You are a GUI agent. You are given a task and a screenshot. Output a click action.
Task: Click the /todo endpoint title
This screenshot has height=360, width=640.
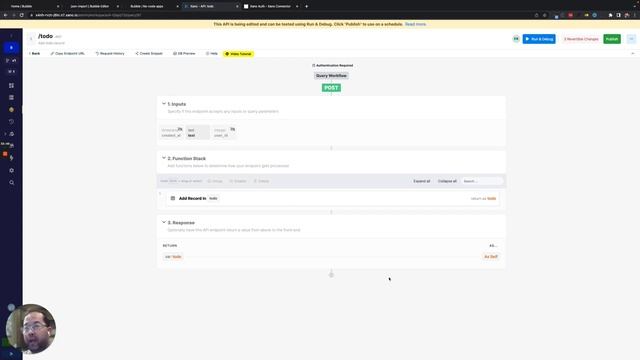tap(45, 36)
